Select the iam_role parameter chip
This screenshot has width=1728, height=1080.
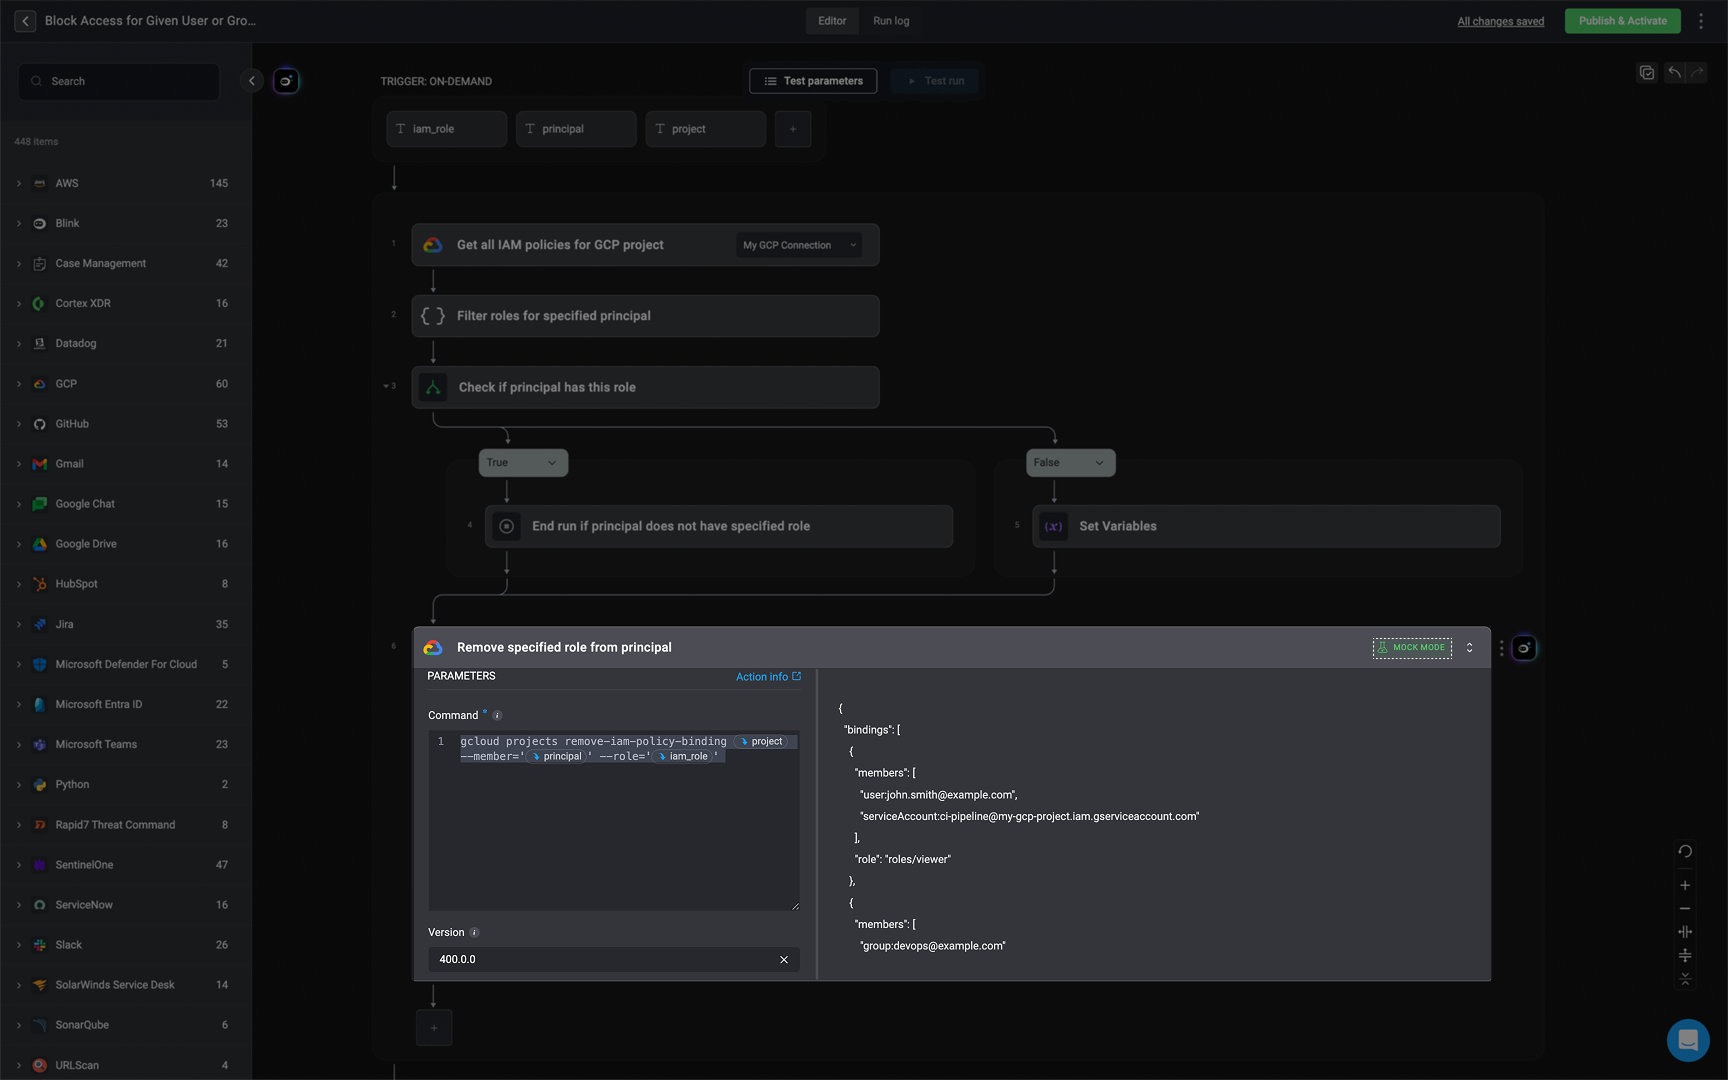point(446,129)
